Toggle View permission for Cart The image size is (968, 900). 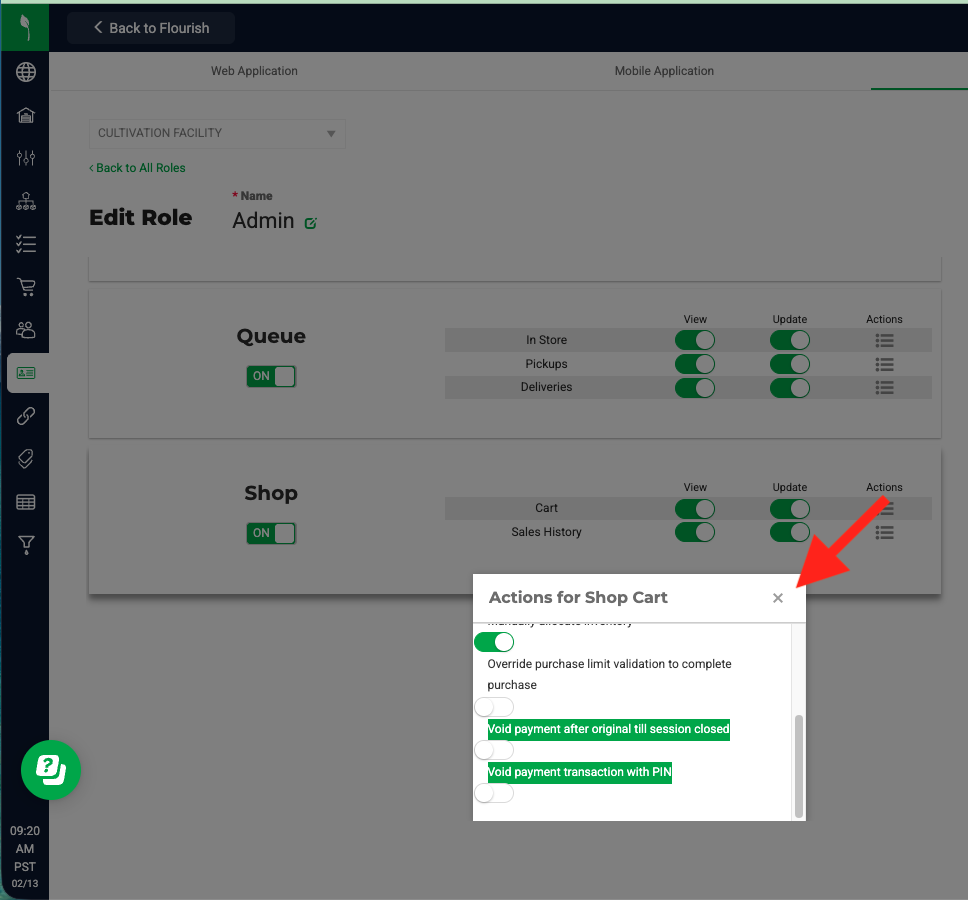tap(695, 509)
